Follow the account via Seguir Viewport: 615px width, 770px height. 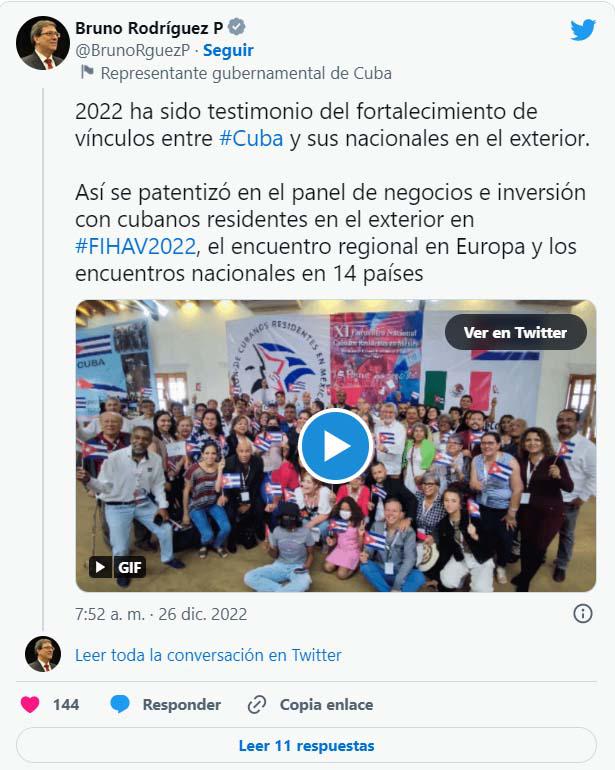tap(228, 50)
